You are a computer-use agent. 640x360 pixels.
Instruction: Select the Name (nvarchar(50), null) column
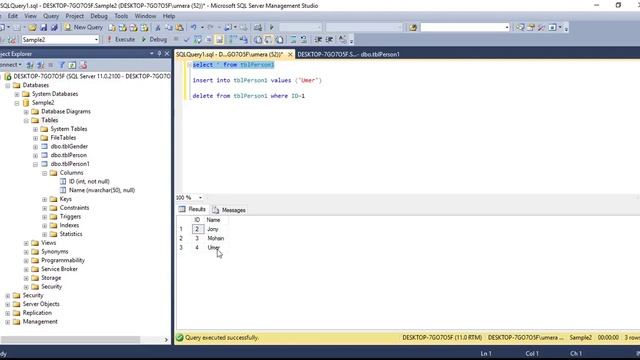click(102, 190)
